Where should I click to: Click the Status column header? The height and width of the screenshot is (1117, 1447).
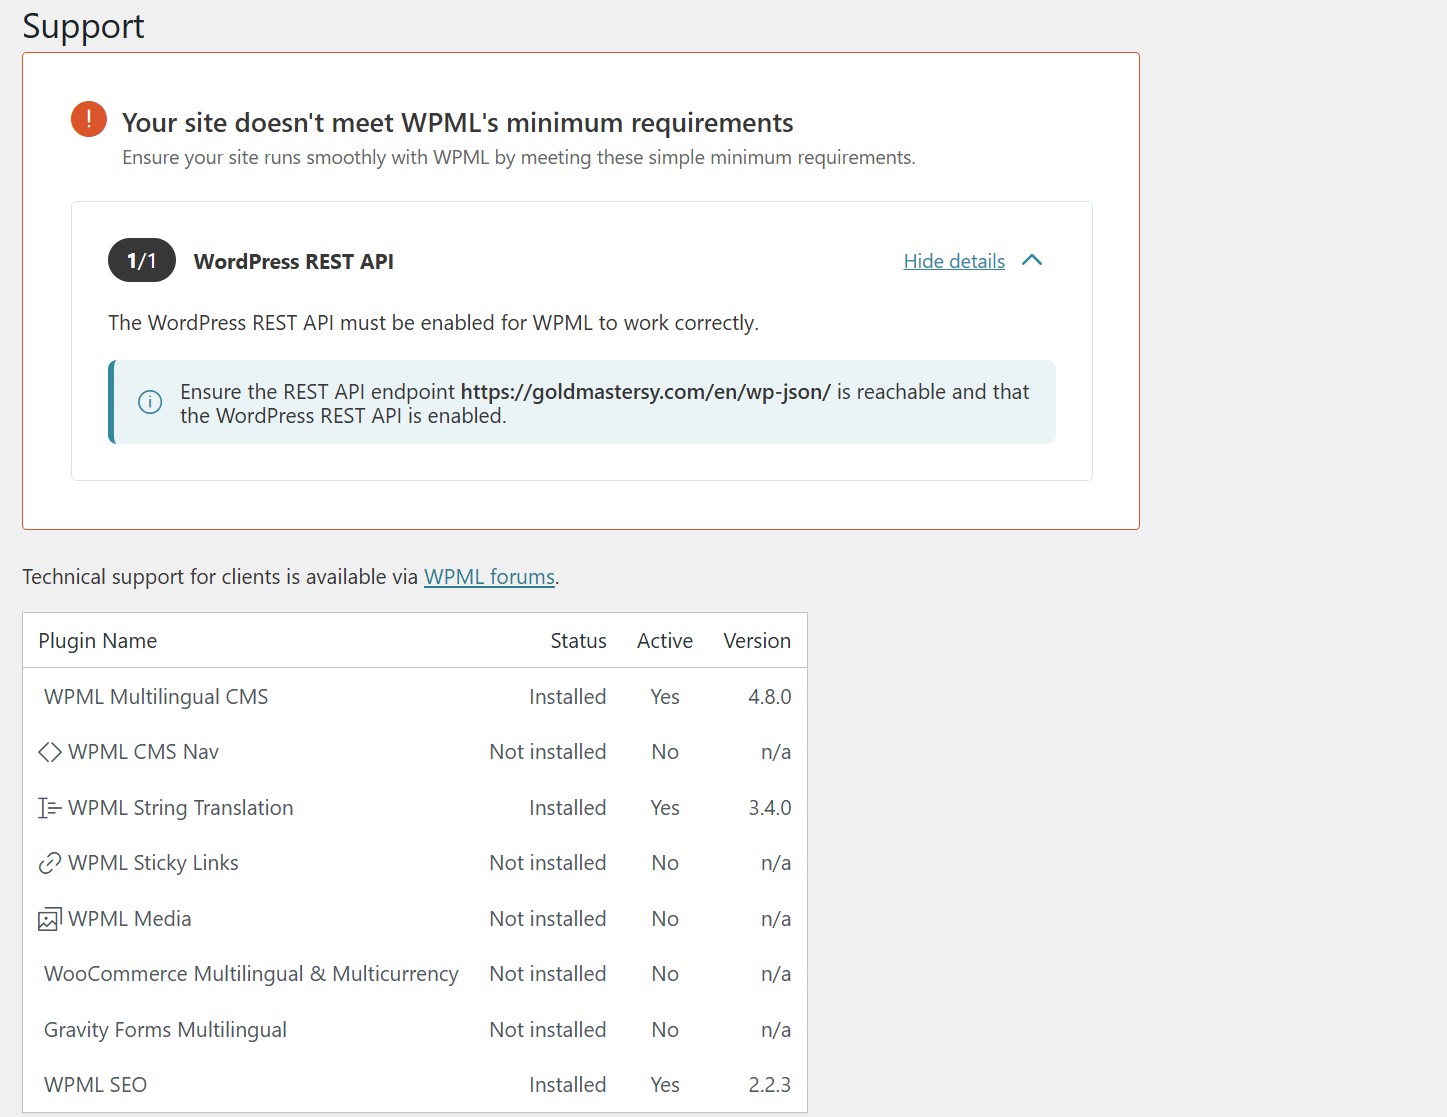pos(578,641)
